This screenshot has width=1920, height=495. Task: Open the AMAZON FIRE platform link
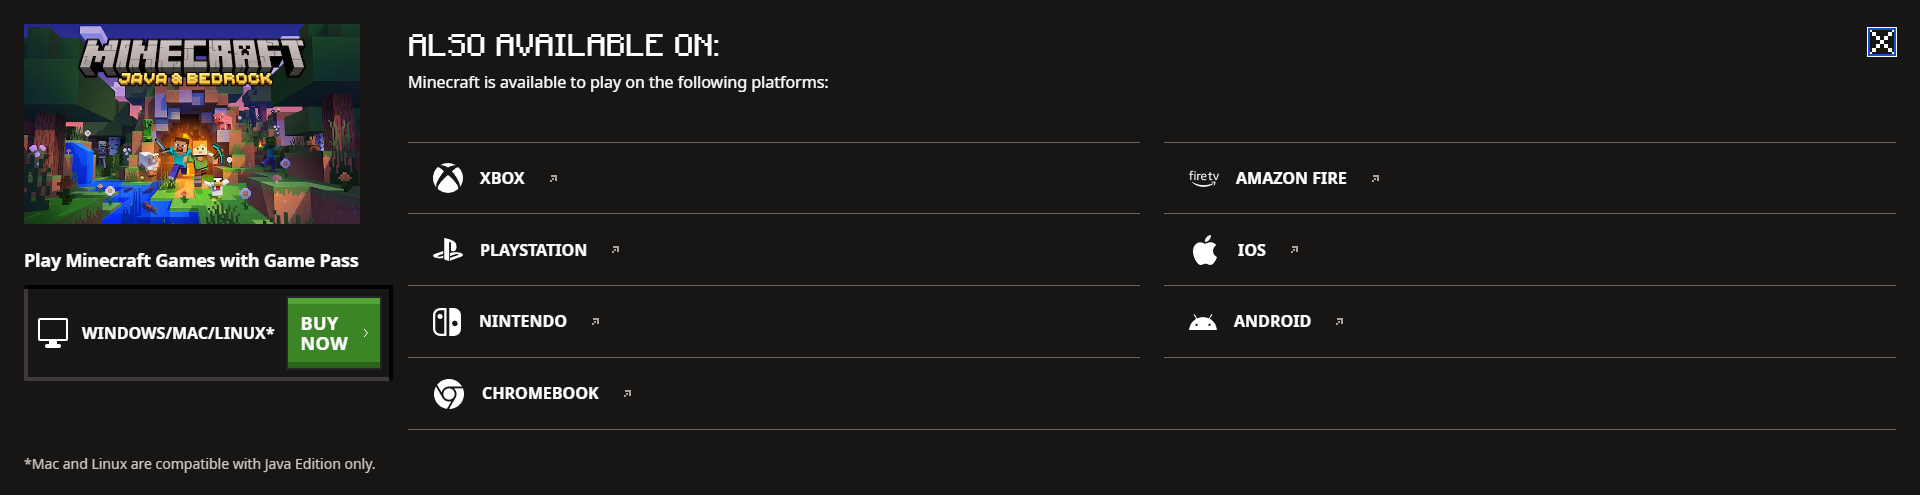point(1530,178)
